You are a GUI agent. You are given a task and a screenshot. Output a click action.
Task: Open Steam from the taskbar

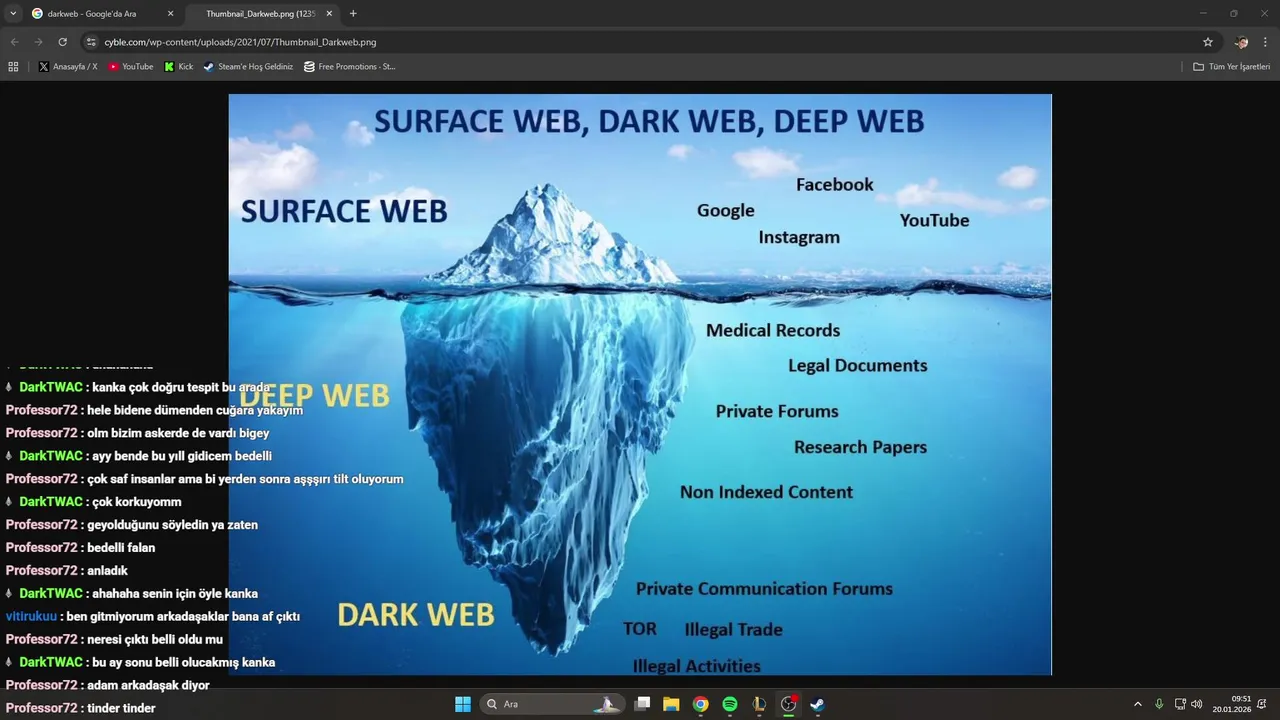coord(817,704)
